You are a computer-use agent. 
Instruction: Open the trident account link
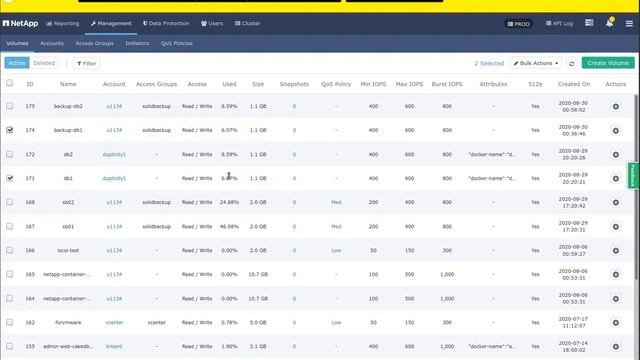coord(114,347)
